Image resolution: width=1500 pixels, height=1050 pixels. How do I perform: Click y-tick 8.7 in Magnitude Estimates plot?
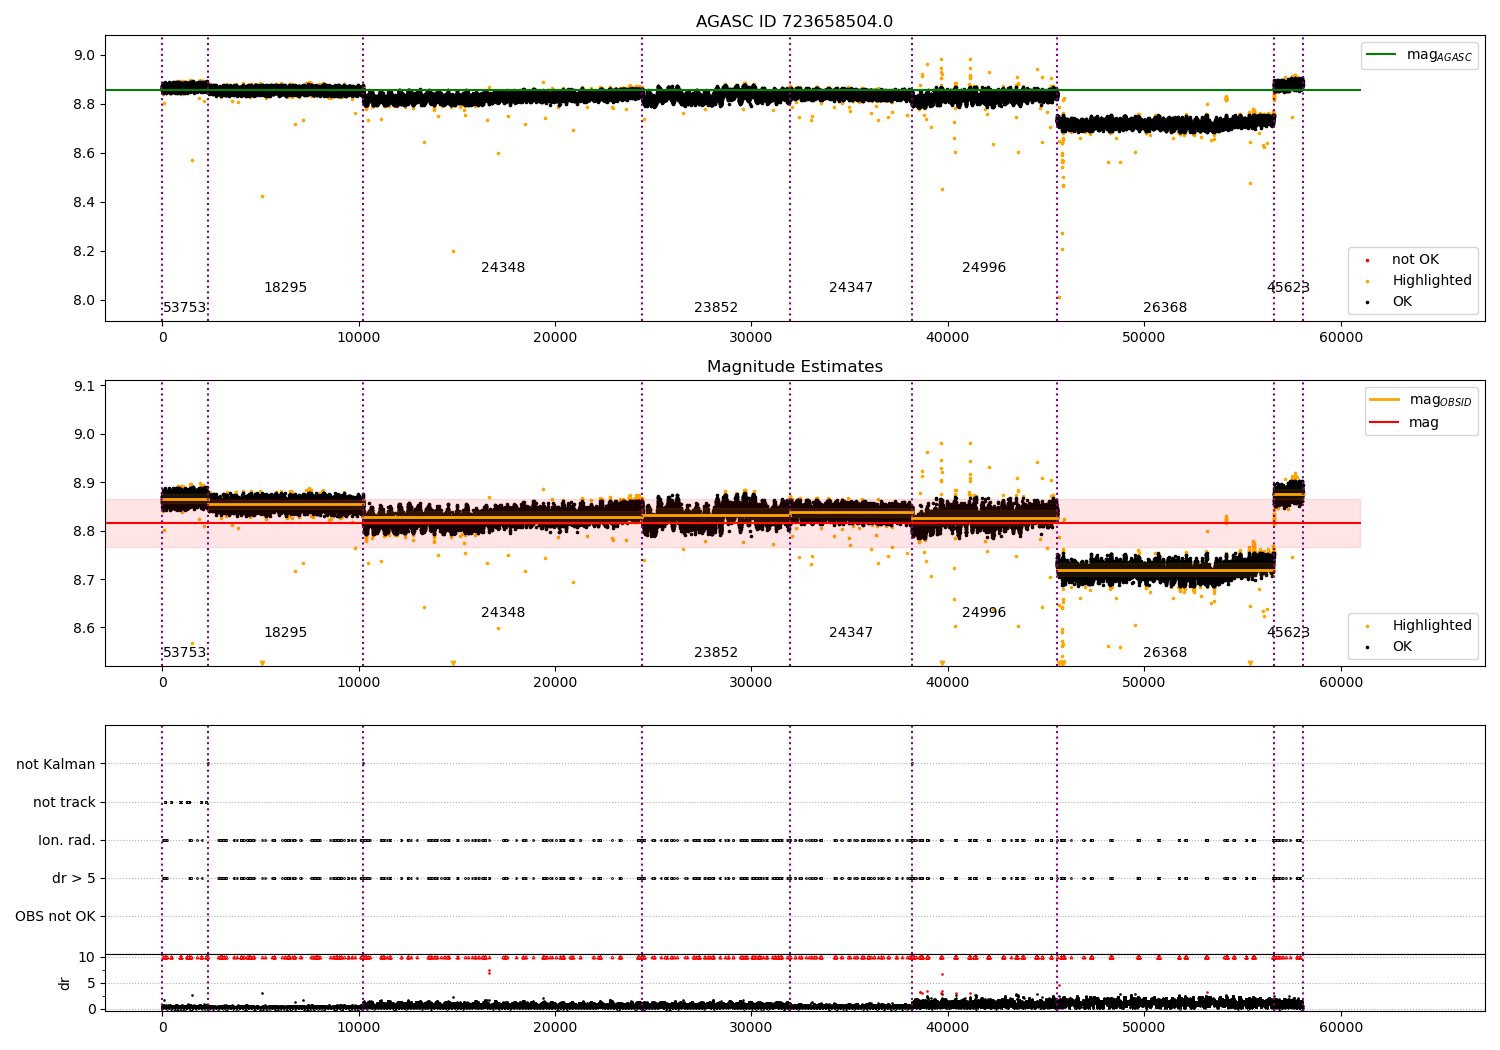[x=85, y=580]
